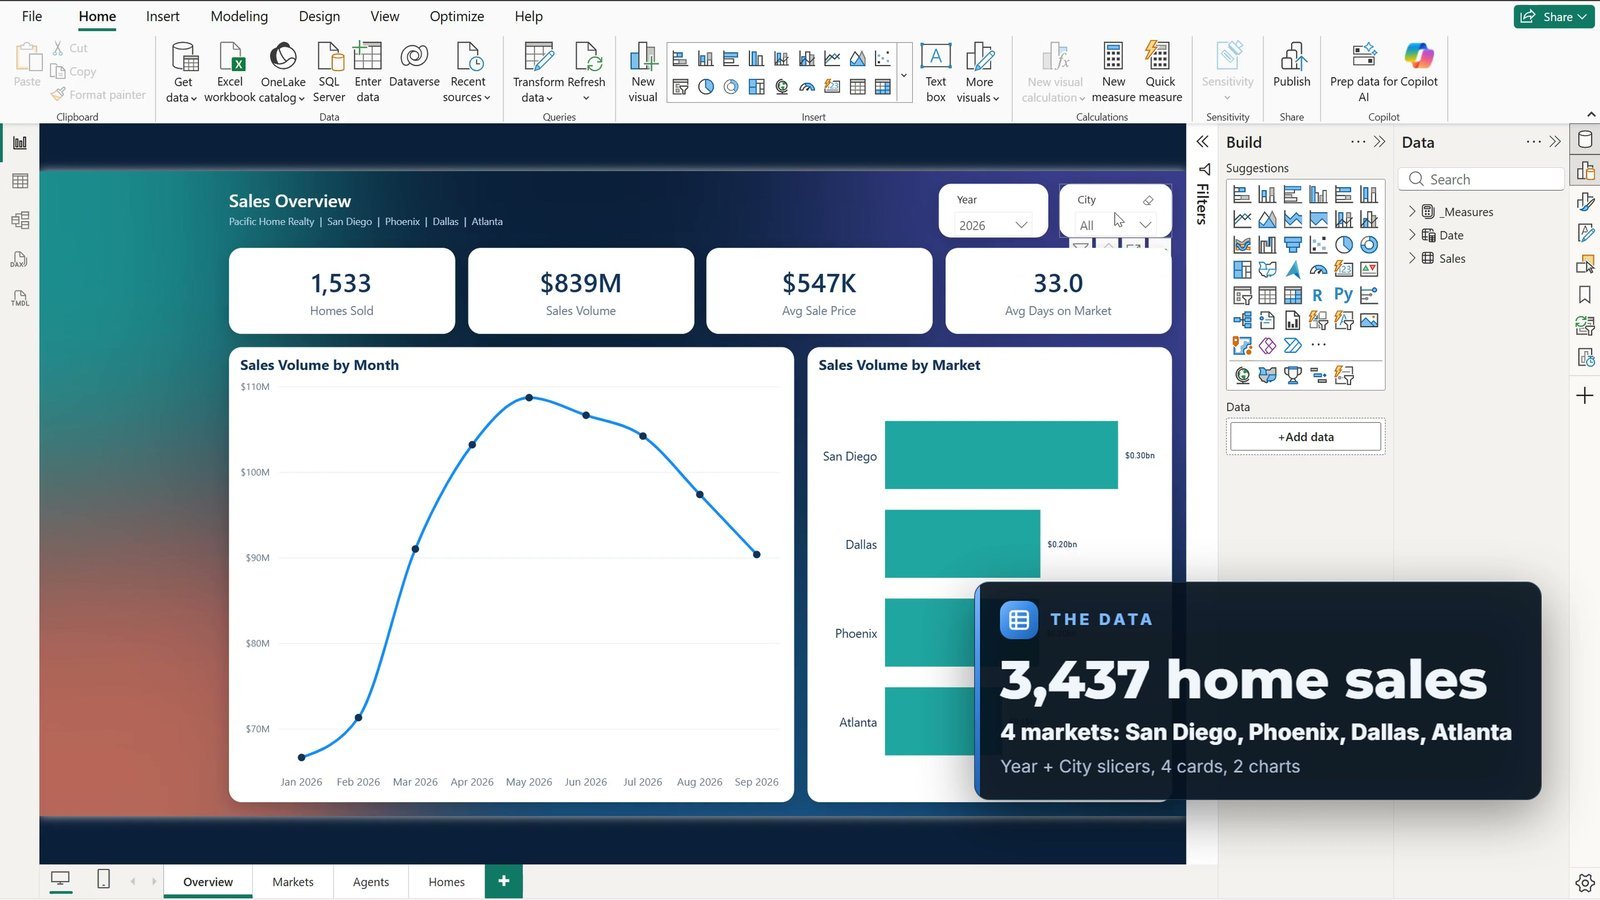Viewport: 1600px width, 900px height.
Task: Choose the R script visual
Action: tap(1317, 295)
